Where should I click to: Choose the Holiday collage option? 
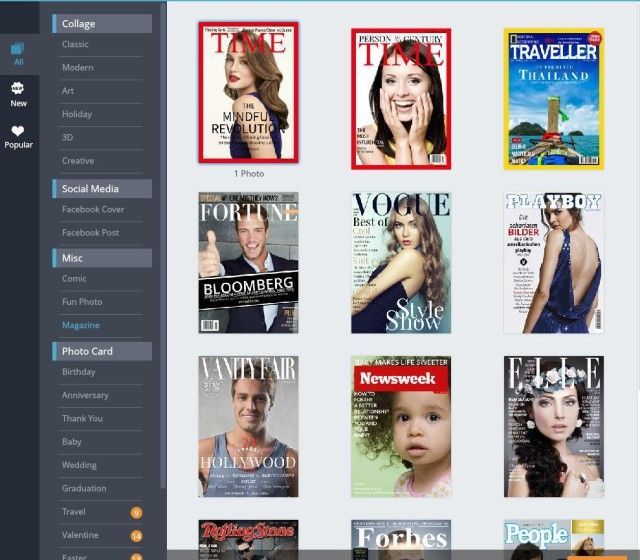77,114
